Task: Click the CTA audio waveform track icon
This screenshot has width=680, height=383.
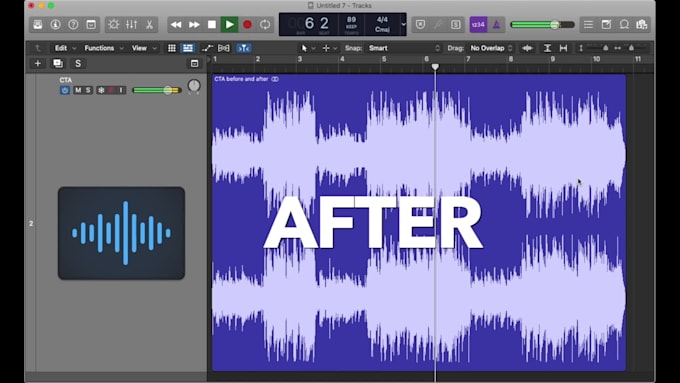Action: coord(121,233)
